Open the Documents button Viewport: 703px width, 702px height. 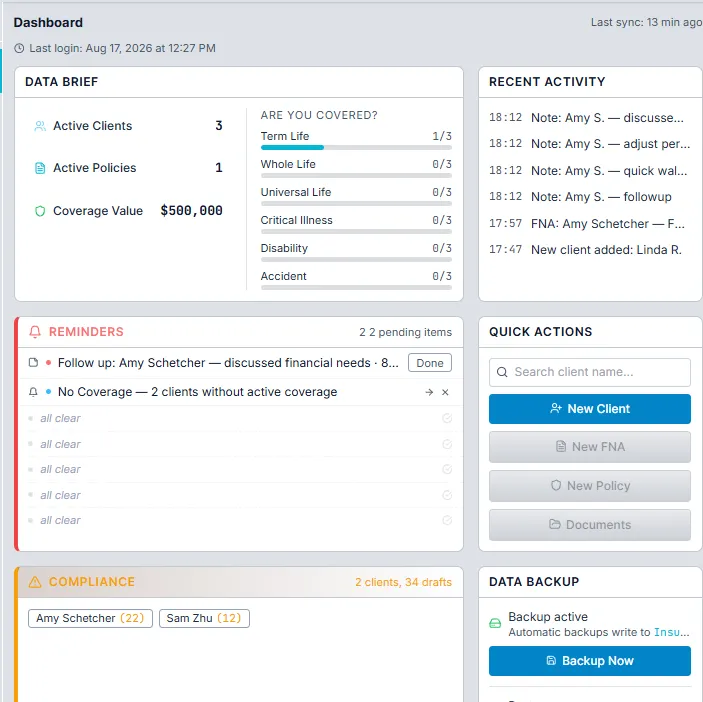tap(590, 525)
